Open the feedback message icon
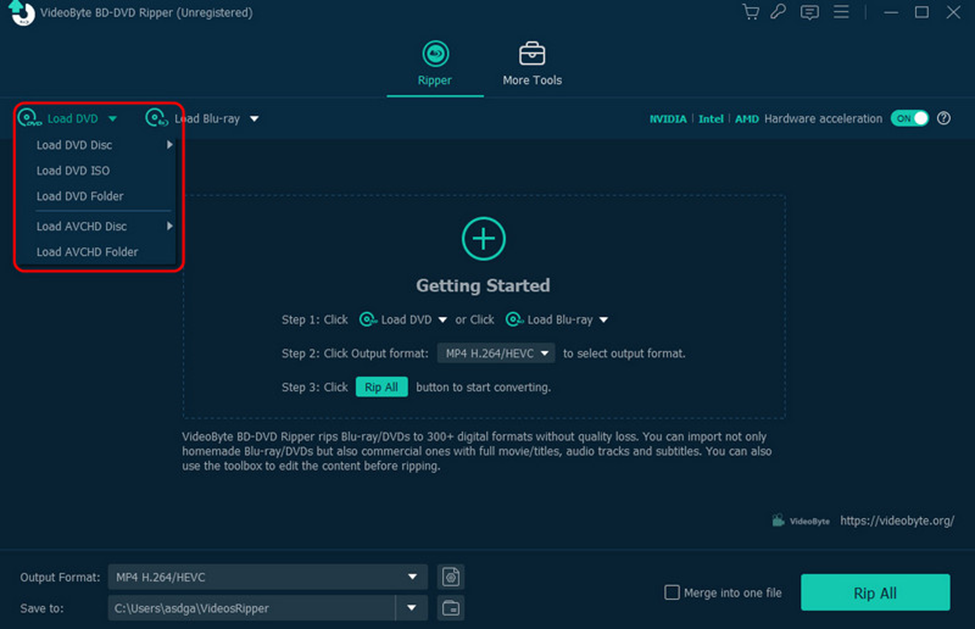Image resolution: width=975 pixels, height=629 pixels. click(x=810, y=12)
